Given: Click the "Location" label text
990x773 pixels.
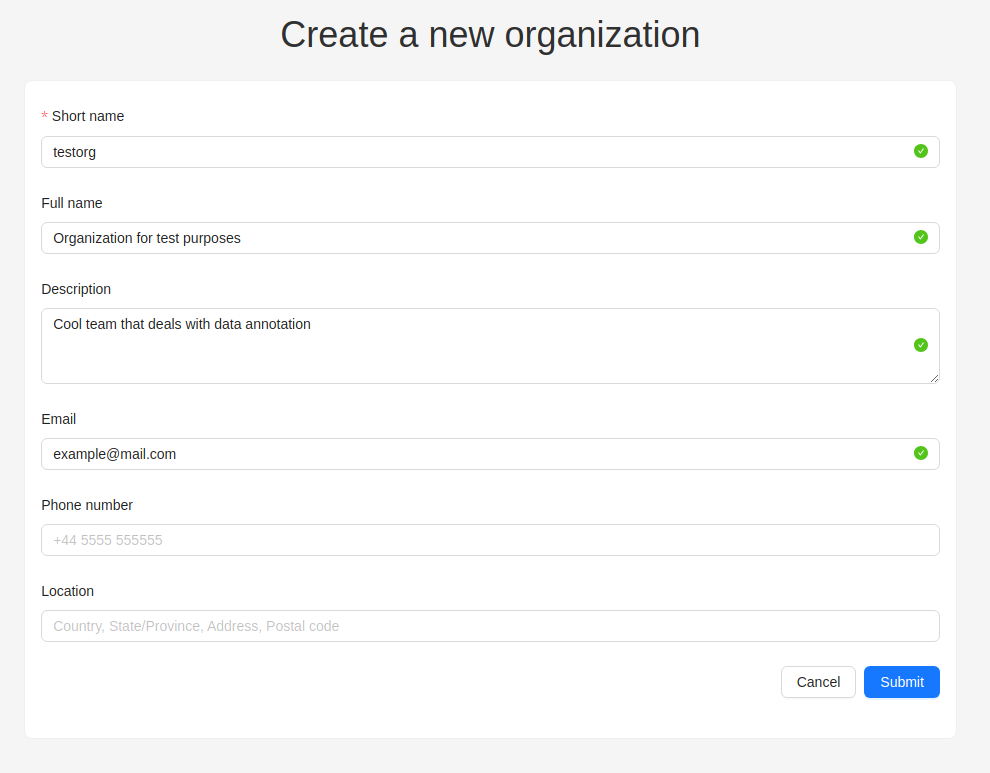Looking at the screenshot, I should pos(67,591).
